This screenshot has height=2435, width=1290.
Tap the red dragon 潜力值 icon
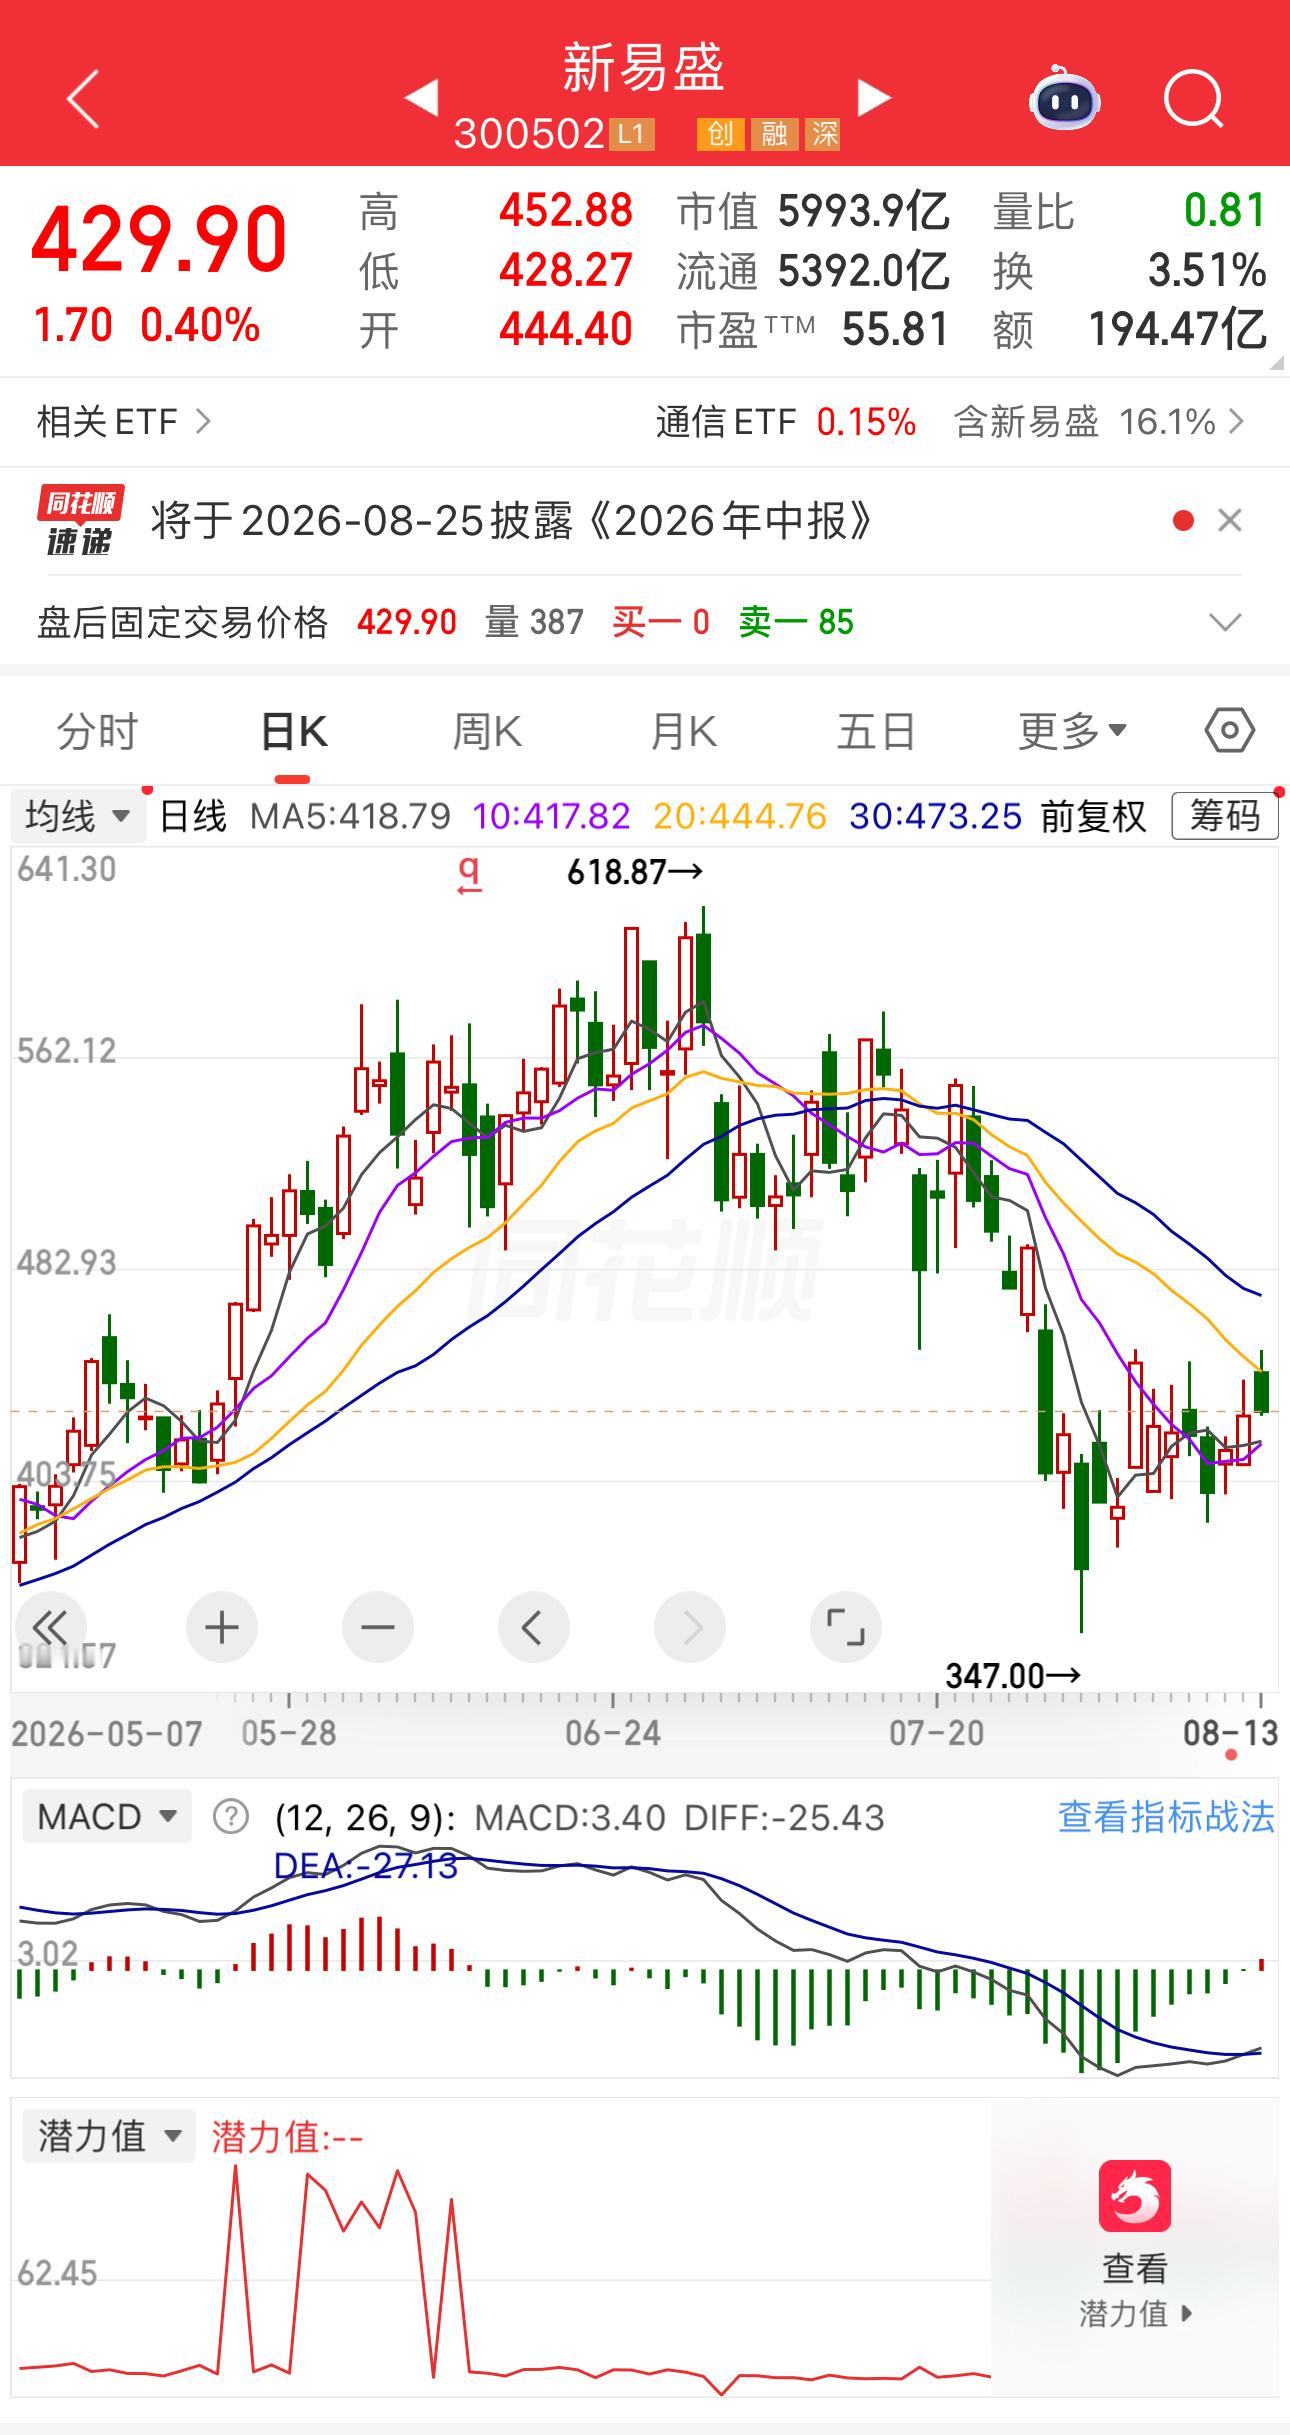pos(1134,2196)
